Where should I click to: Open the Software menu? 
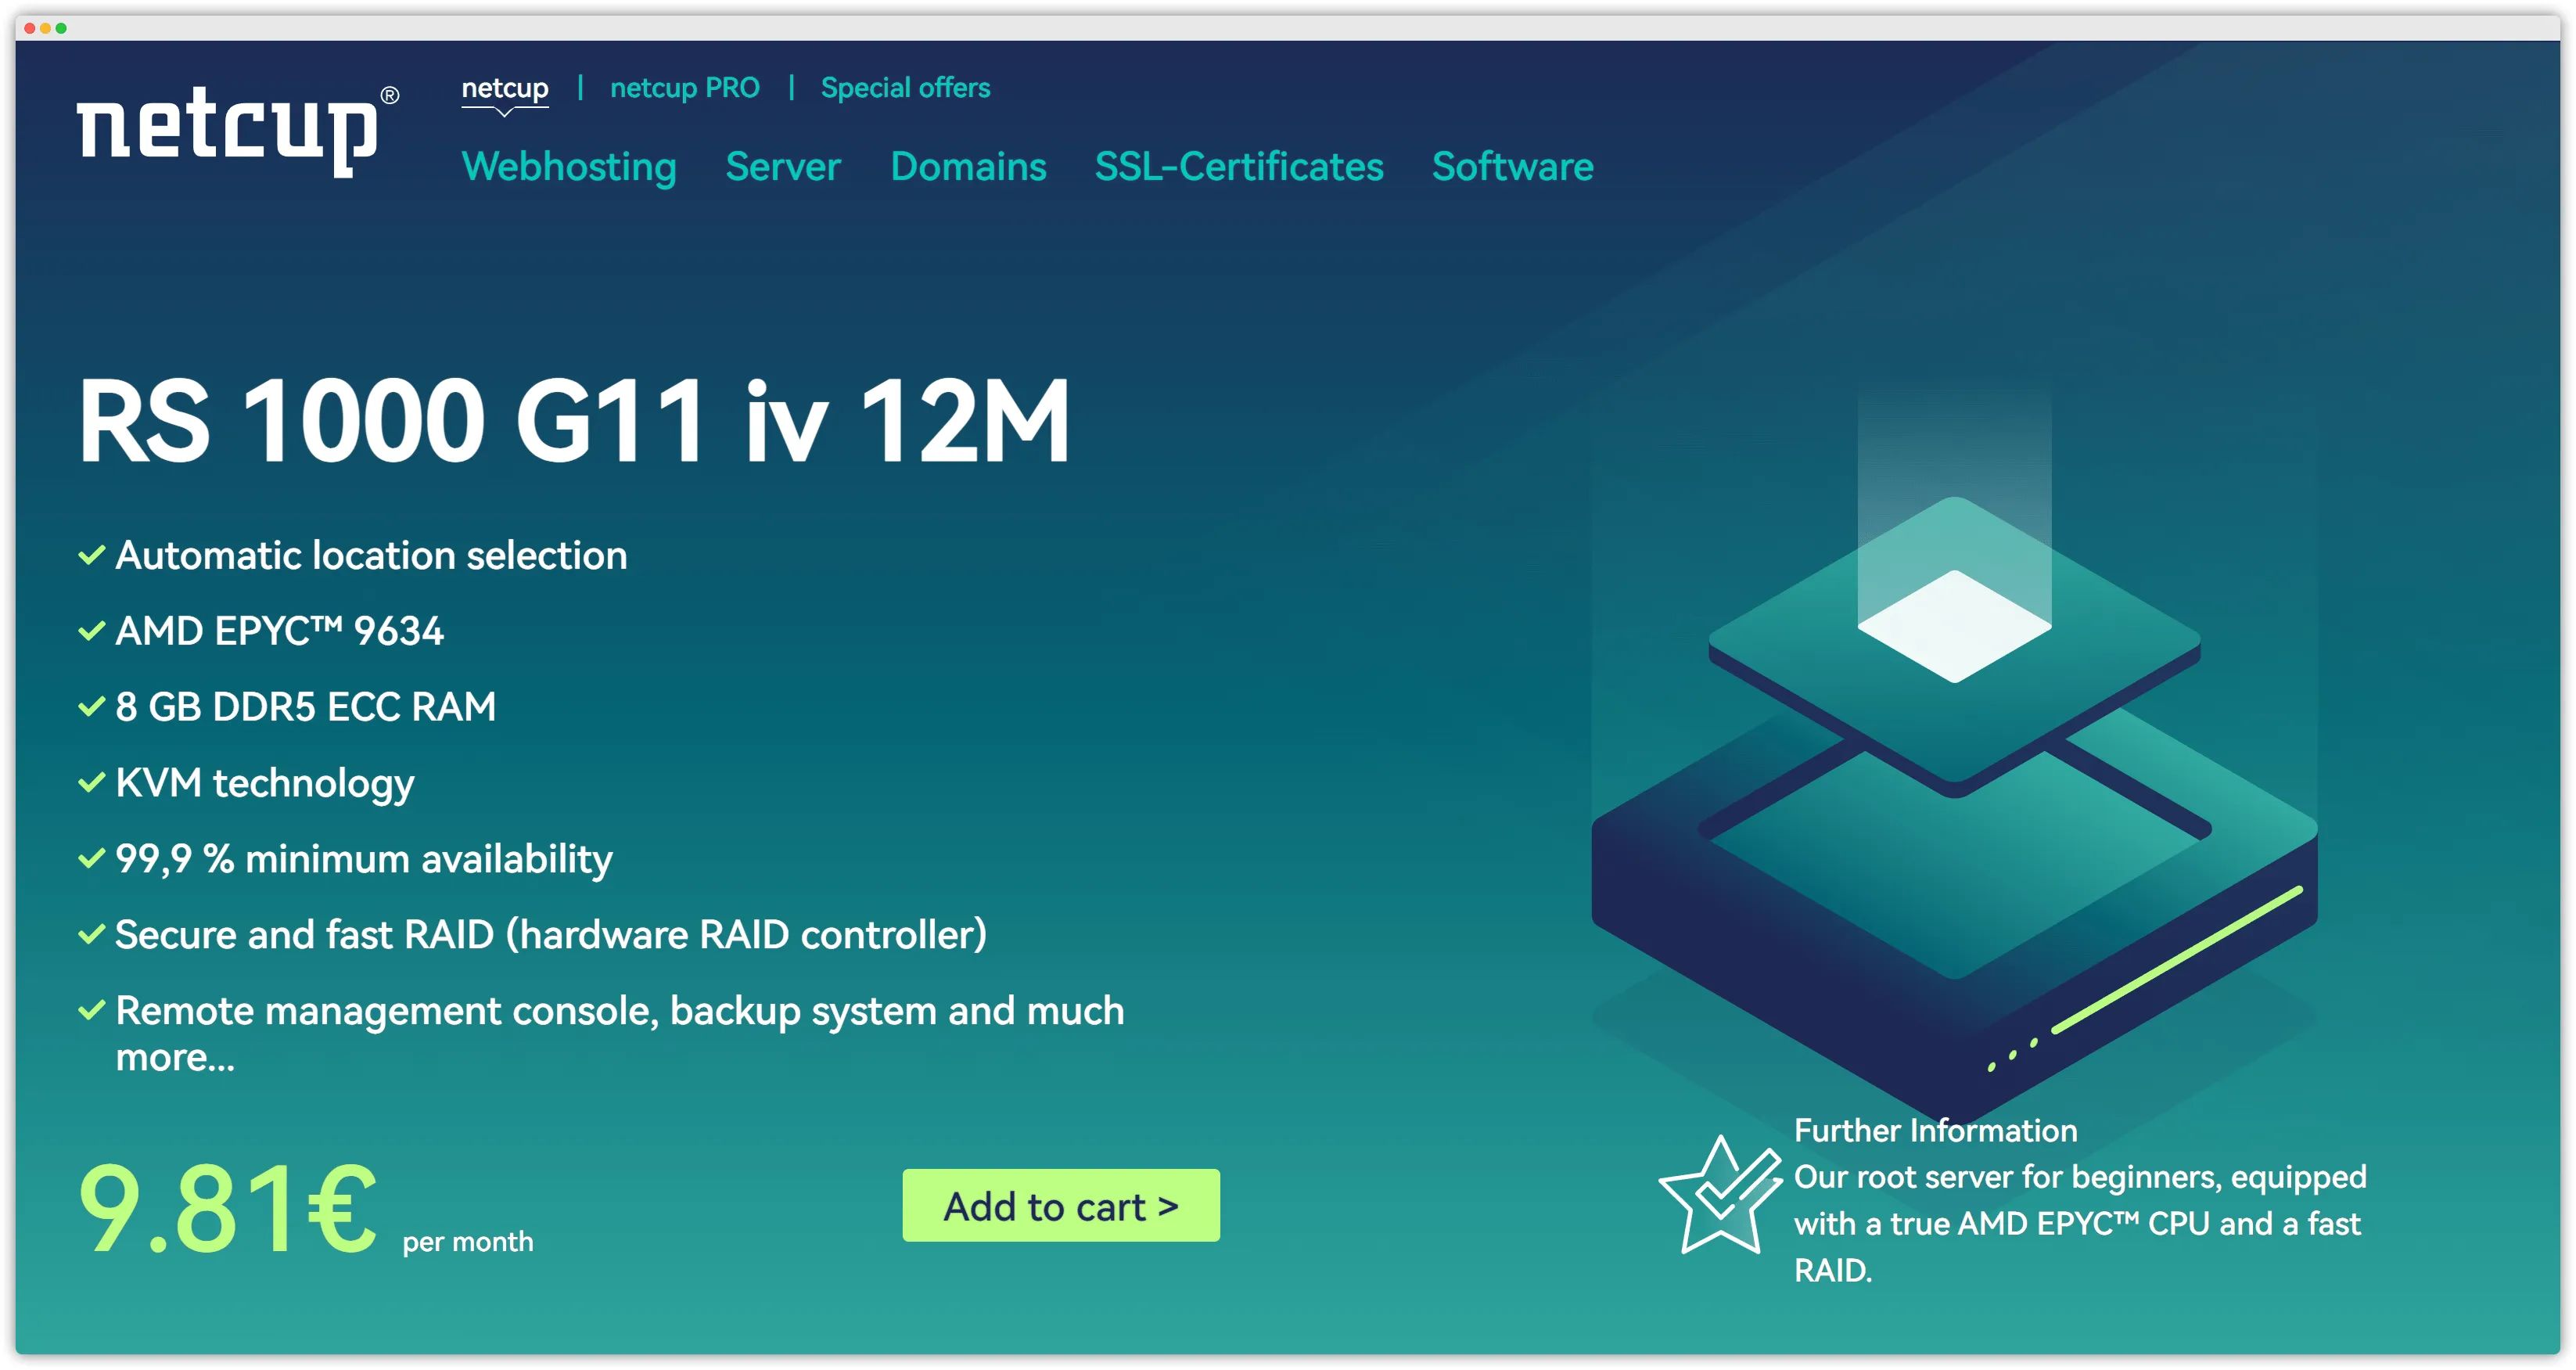click(x=1512, y=166)
